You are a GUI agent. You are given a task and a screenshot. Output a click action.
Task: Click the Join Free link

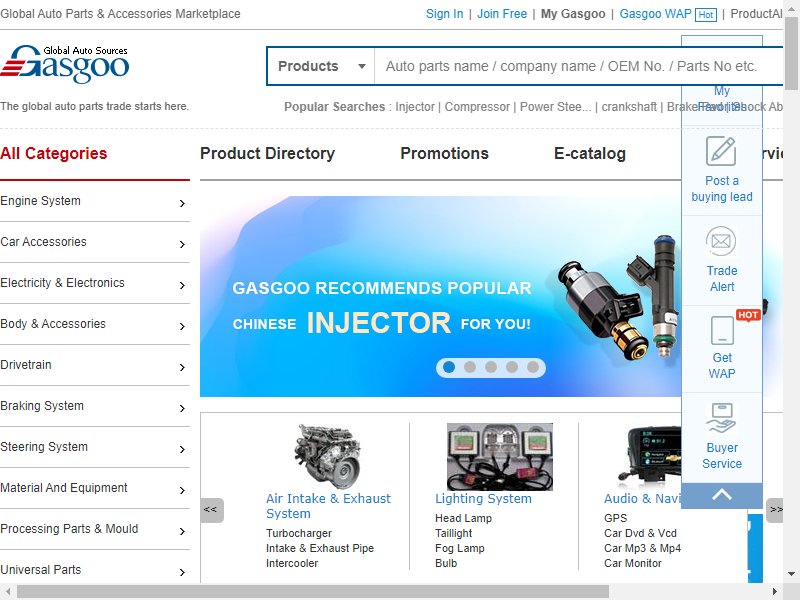[x=502, y=14]
